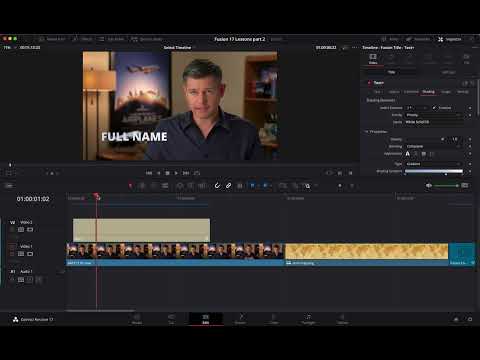Screen dimensions: 480x360
Task: Select the interview clip on Video 1
Action: 175,254
